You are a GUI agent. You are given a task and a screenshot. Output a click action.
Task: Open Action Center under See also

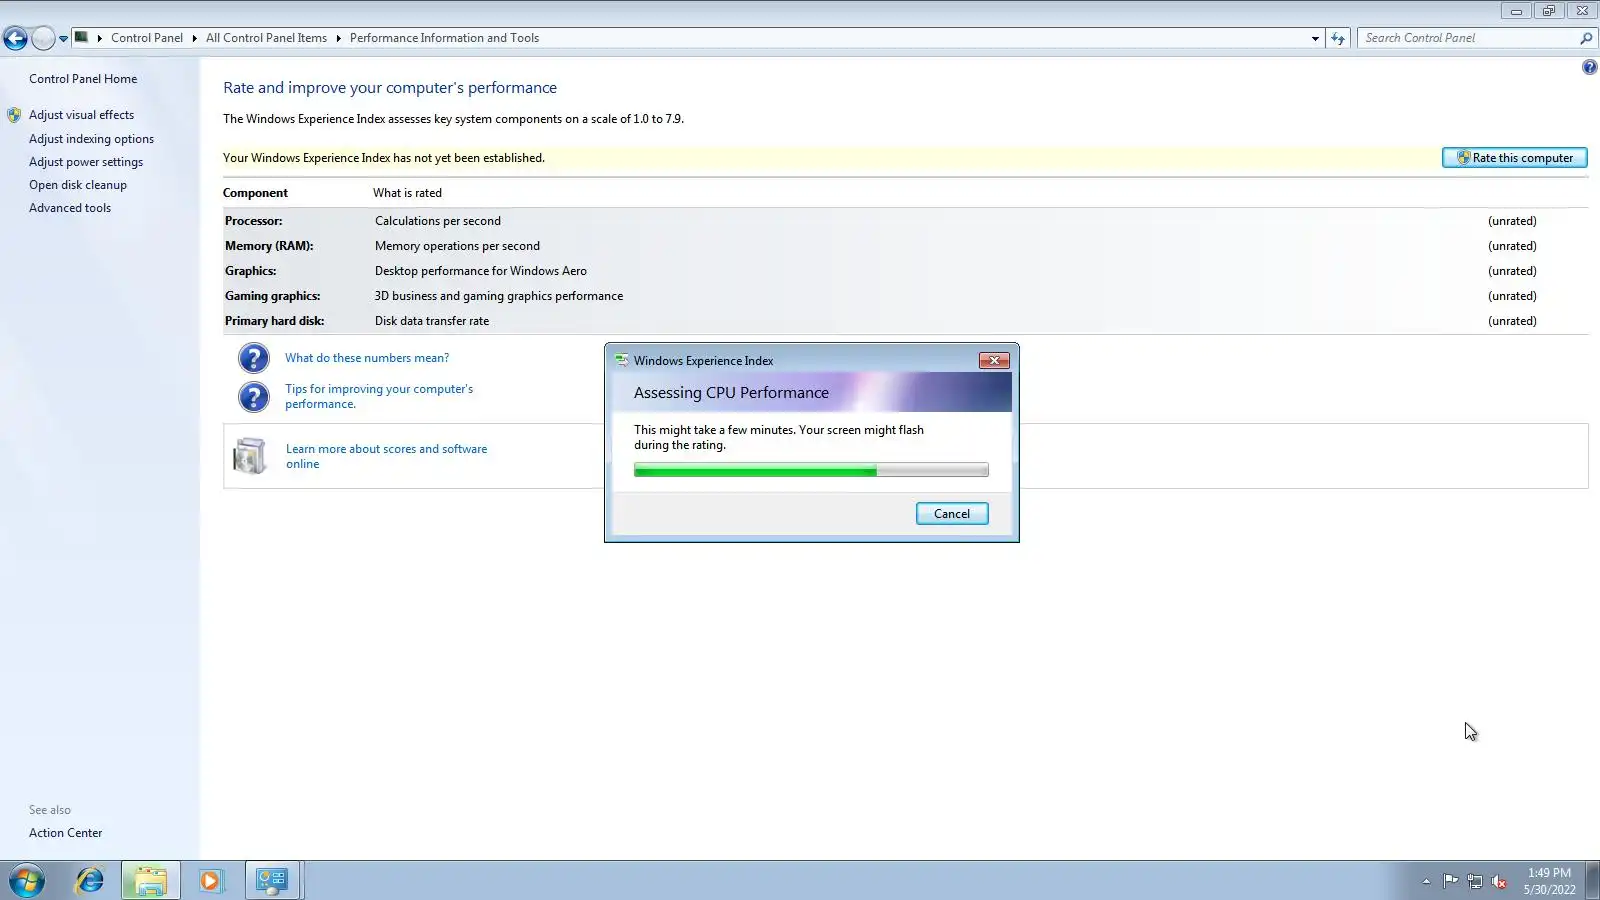click(x=65, y=833)
